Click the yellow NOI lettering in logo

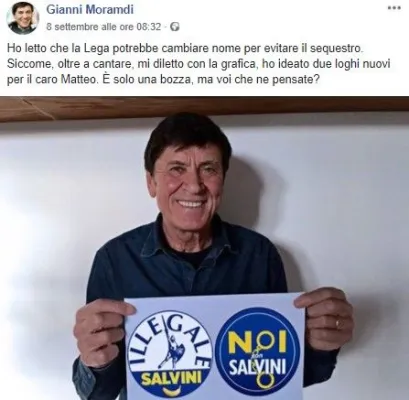(257, 343)
